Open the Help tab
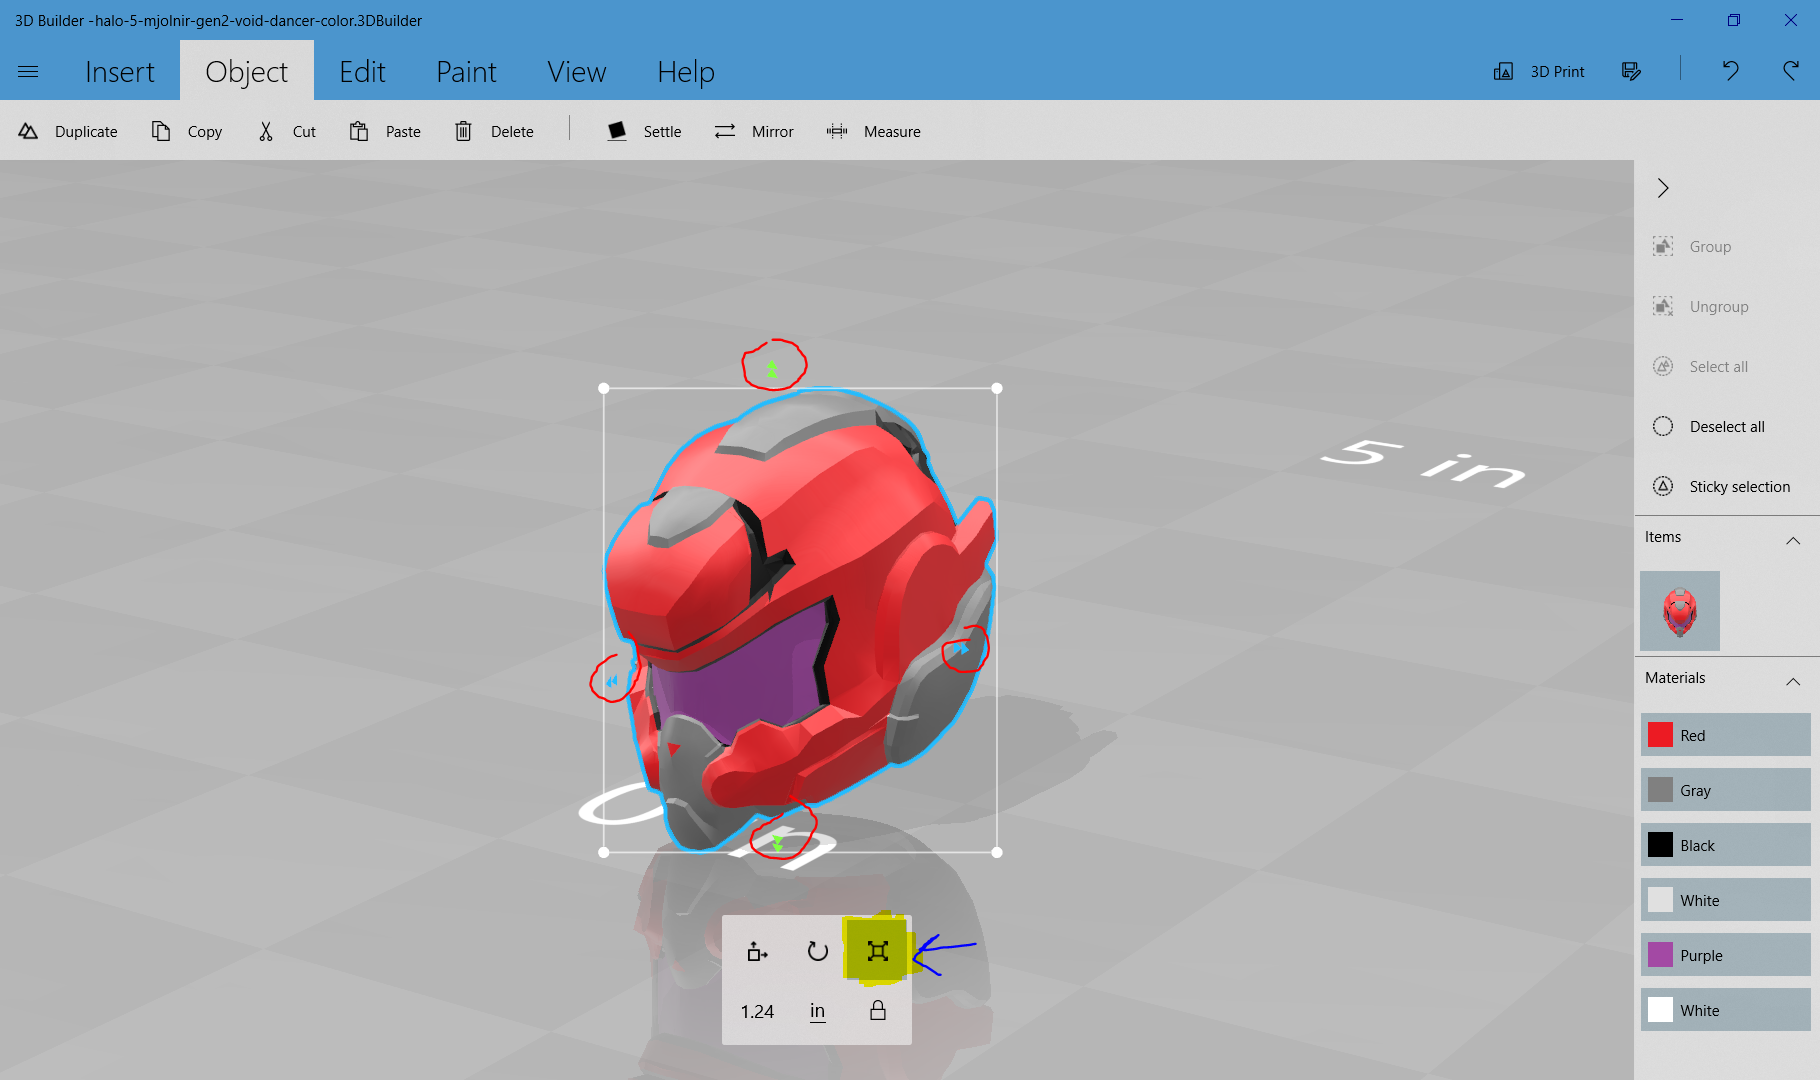 pyautogui.click(x=686, y=71)
